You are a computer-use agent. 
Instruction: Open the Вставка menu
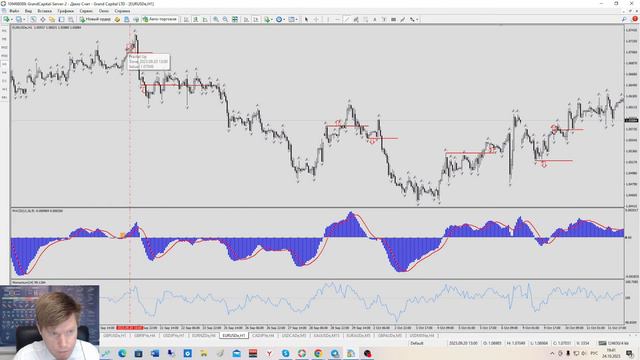click(x=44, y=11)
